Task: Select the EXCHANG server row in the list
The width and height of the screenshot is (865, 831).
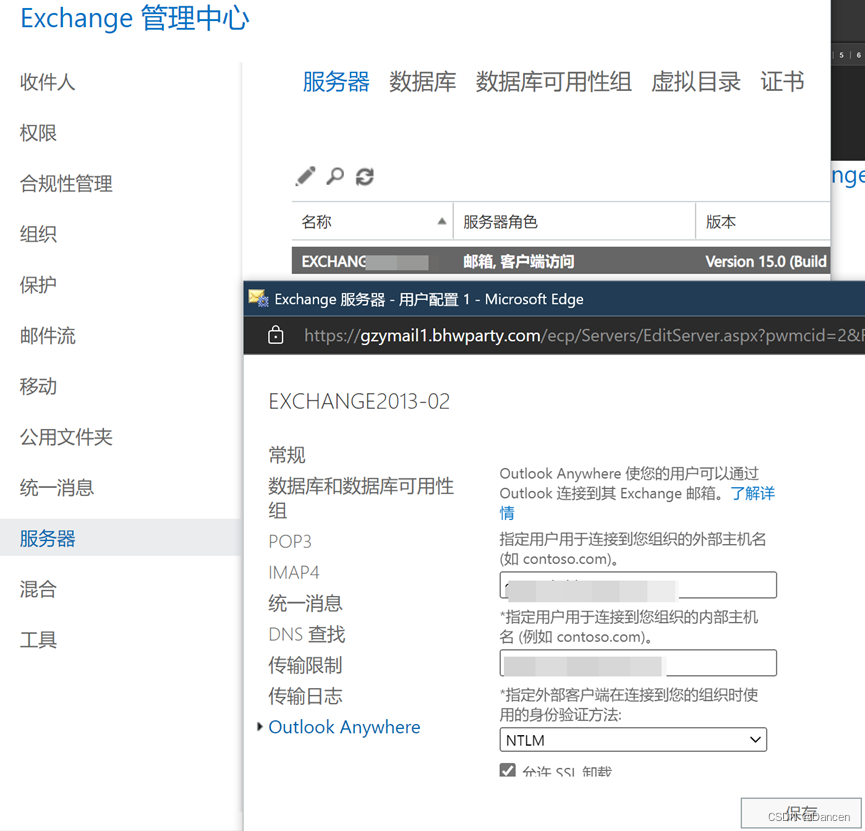Action: 560,261
